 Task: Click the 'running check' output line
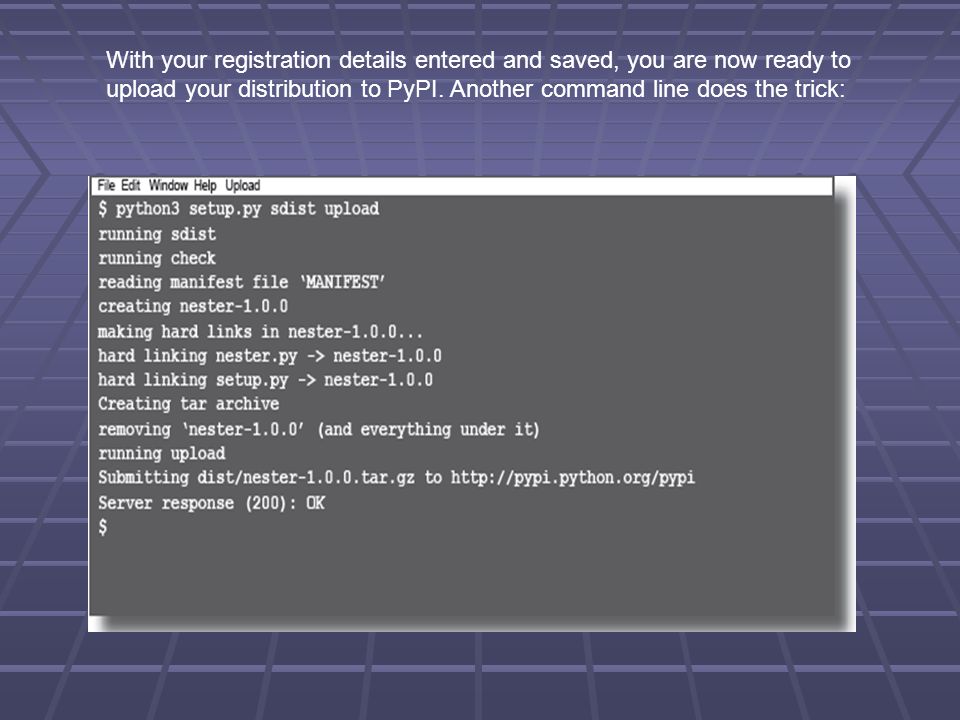[157, 258]
